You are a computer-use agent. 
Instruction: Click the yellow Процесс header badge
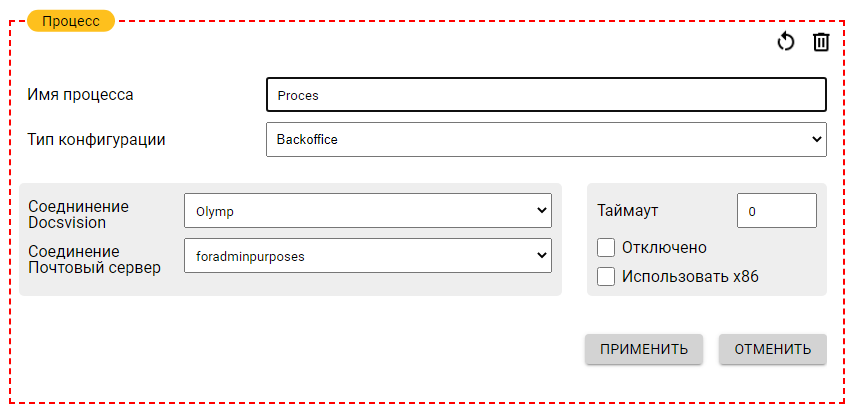tap(71, 21)
